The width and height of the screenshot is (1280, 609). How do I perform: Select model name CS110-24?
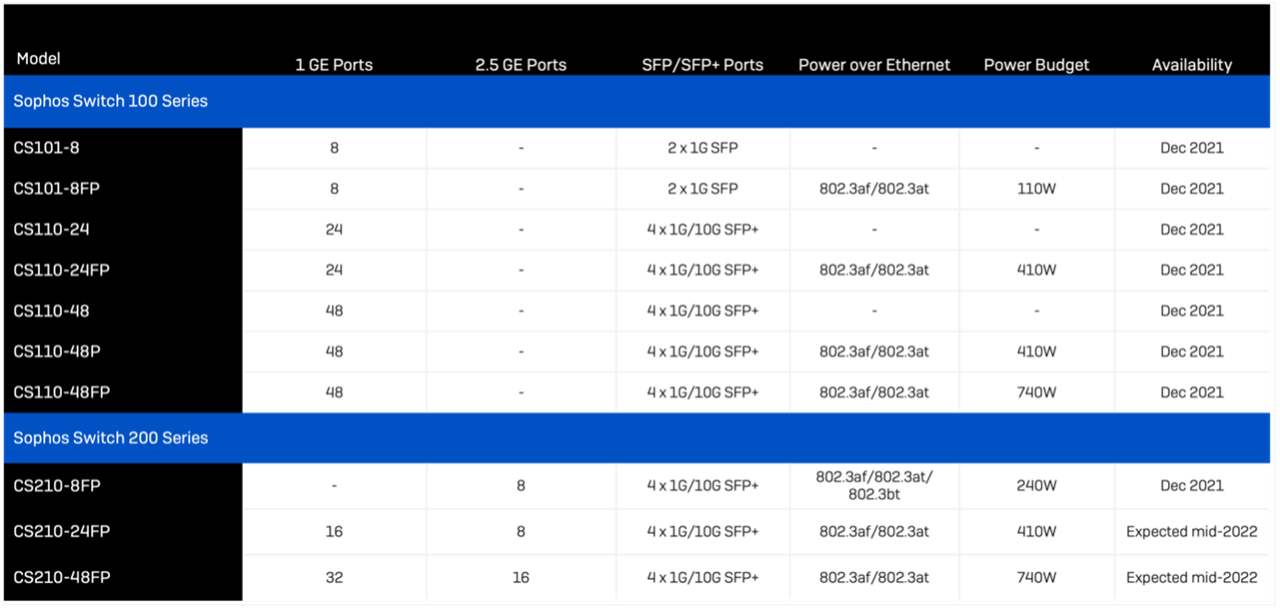click(51, 229)
